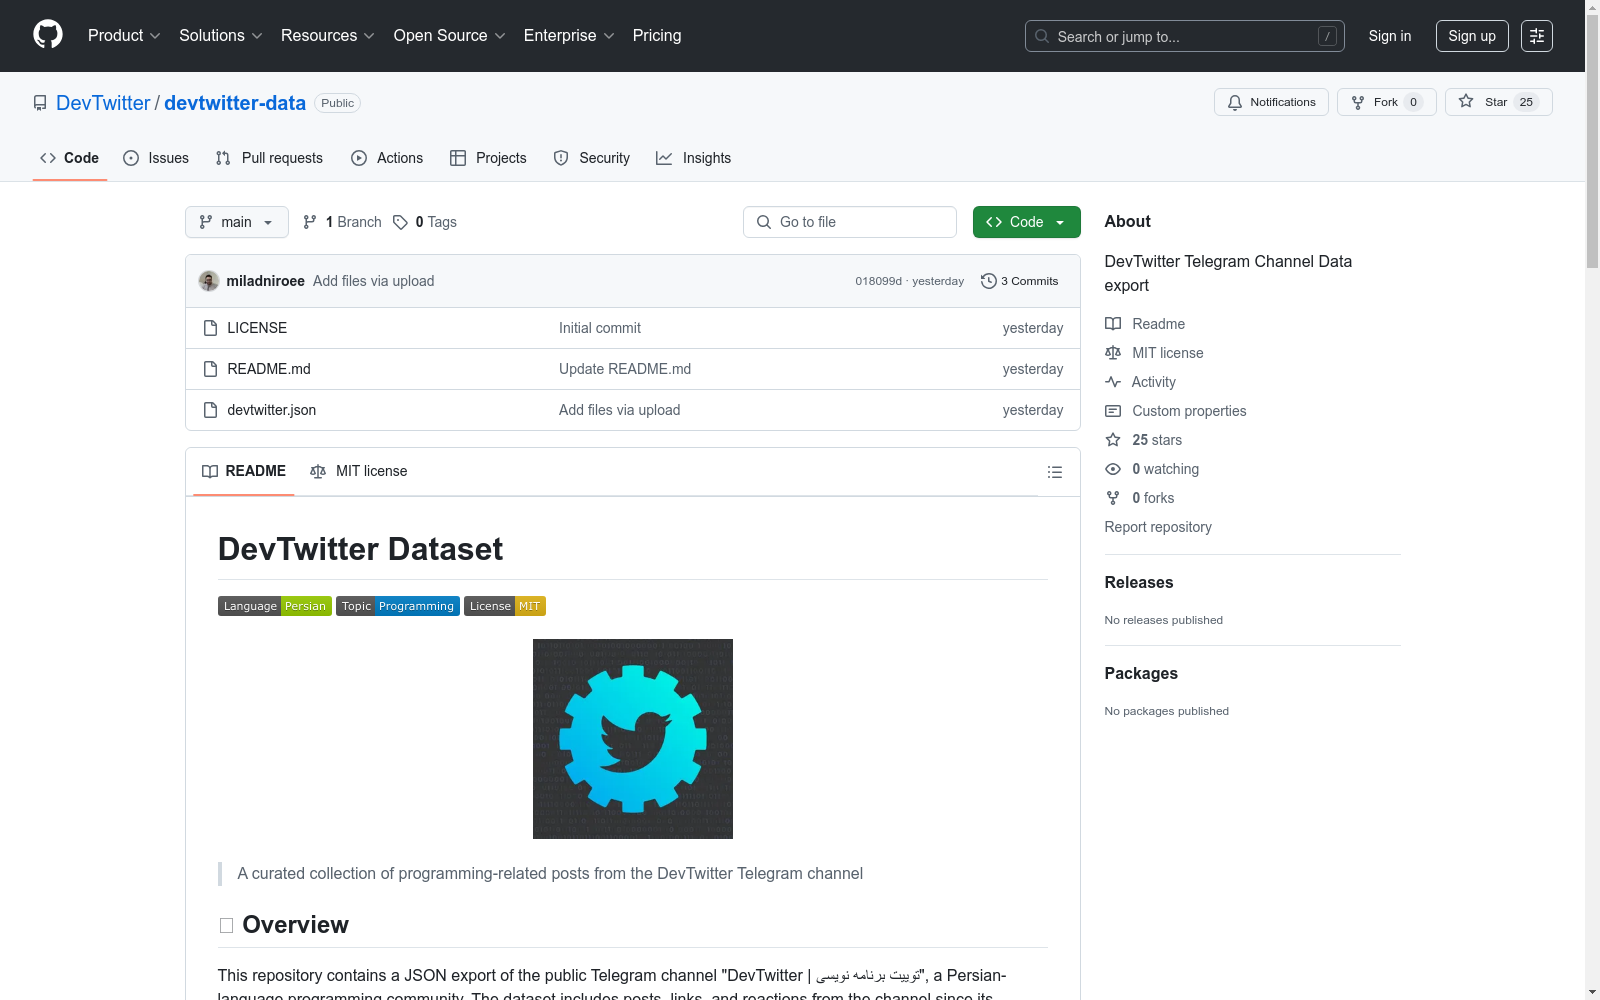Expand the Resources menu

[328, 36]
